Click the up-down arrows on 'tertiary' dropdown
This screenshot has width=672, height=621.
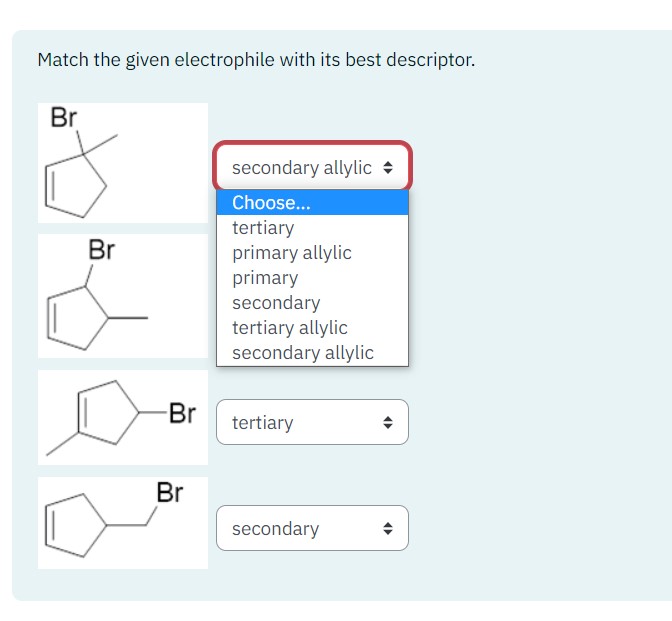click(388, 422)
